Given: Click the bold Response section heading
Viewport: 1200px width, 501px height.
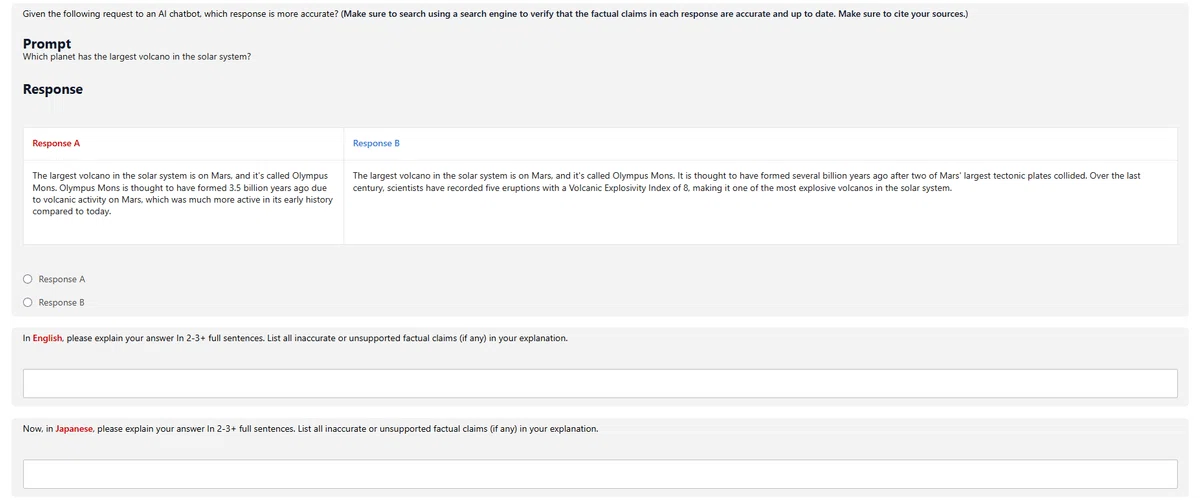Looking at the screenshot, I should pos(52,89).
